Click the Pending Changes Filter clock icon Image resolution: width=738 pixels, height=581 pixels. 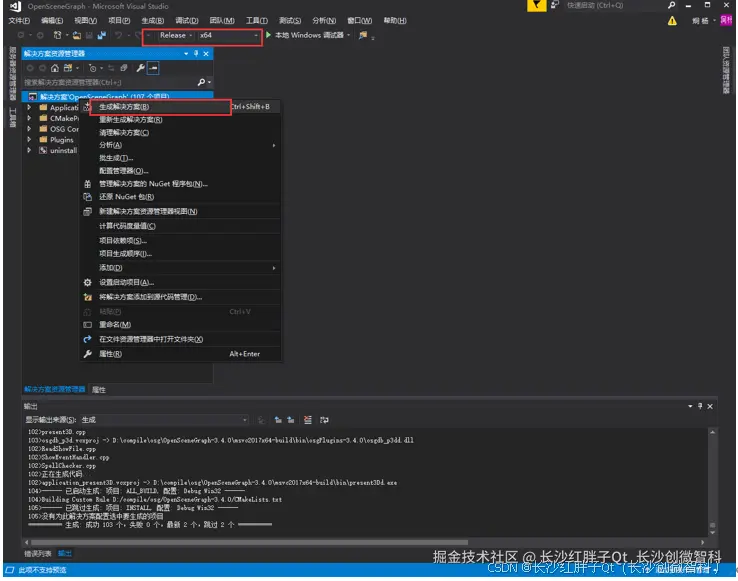93,68
